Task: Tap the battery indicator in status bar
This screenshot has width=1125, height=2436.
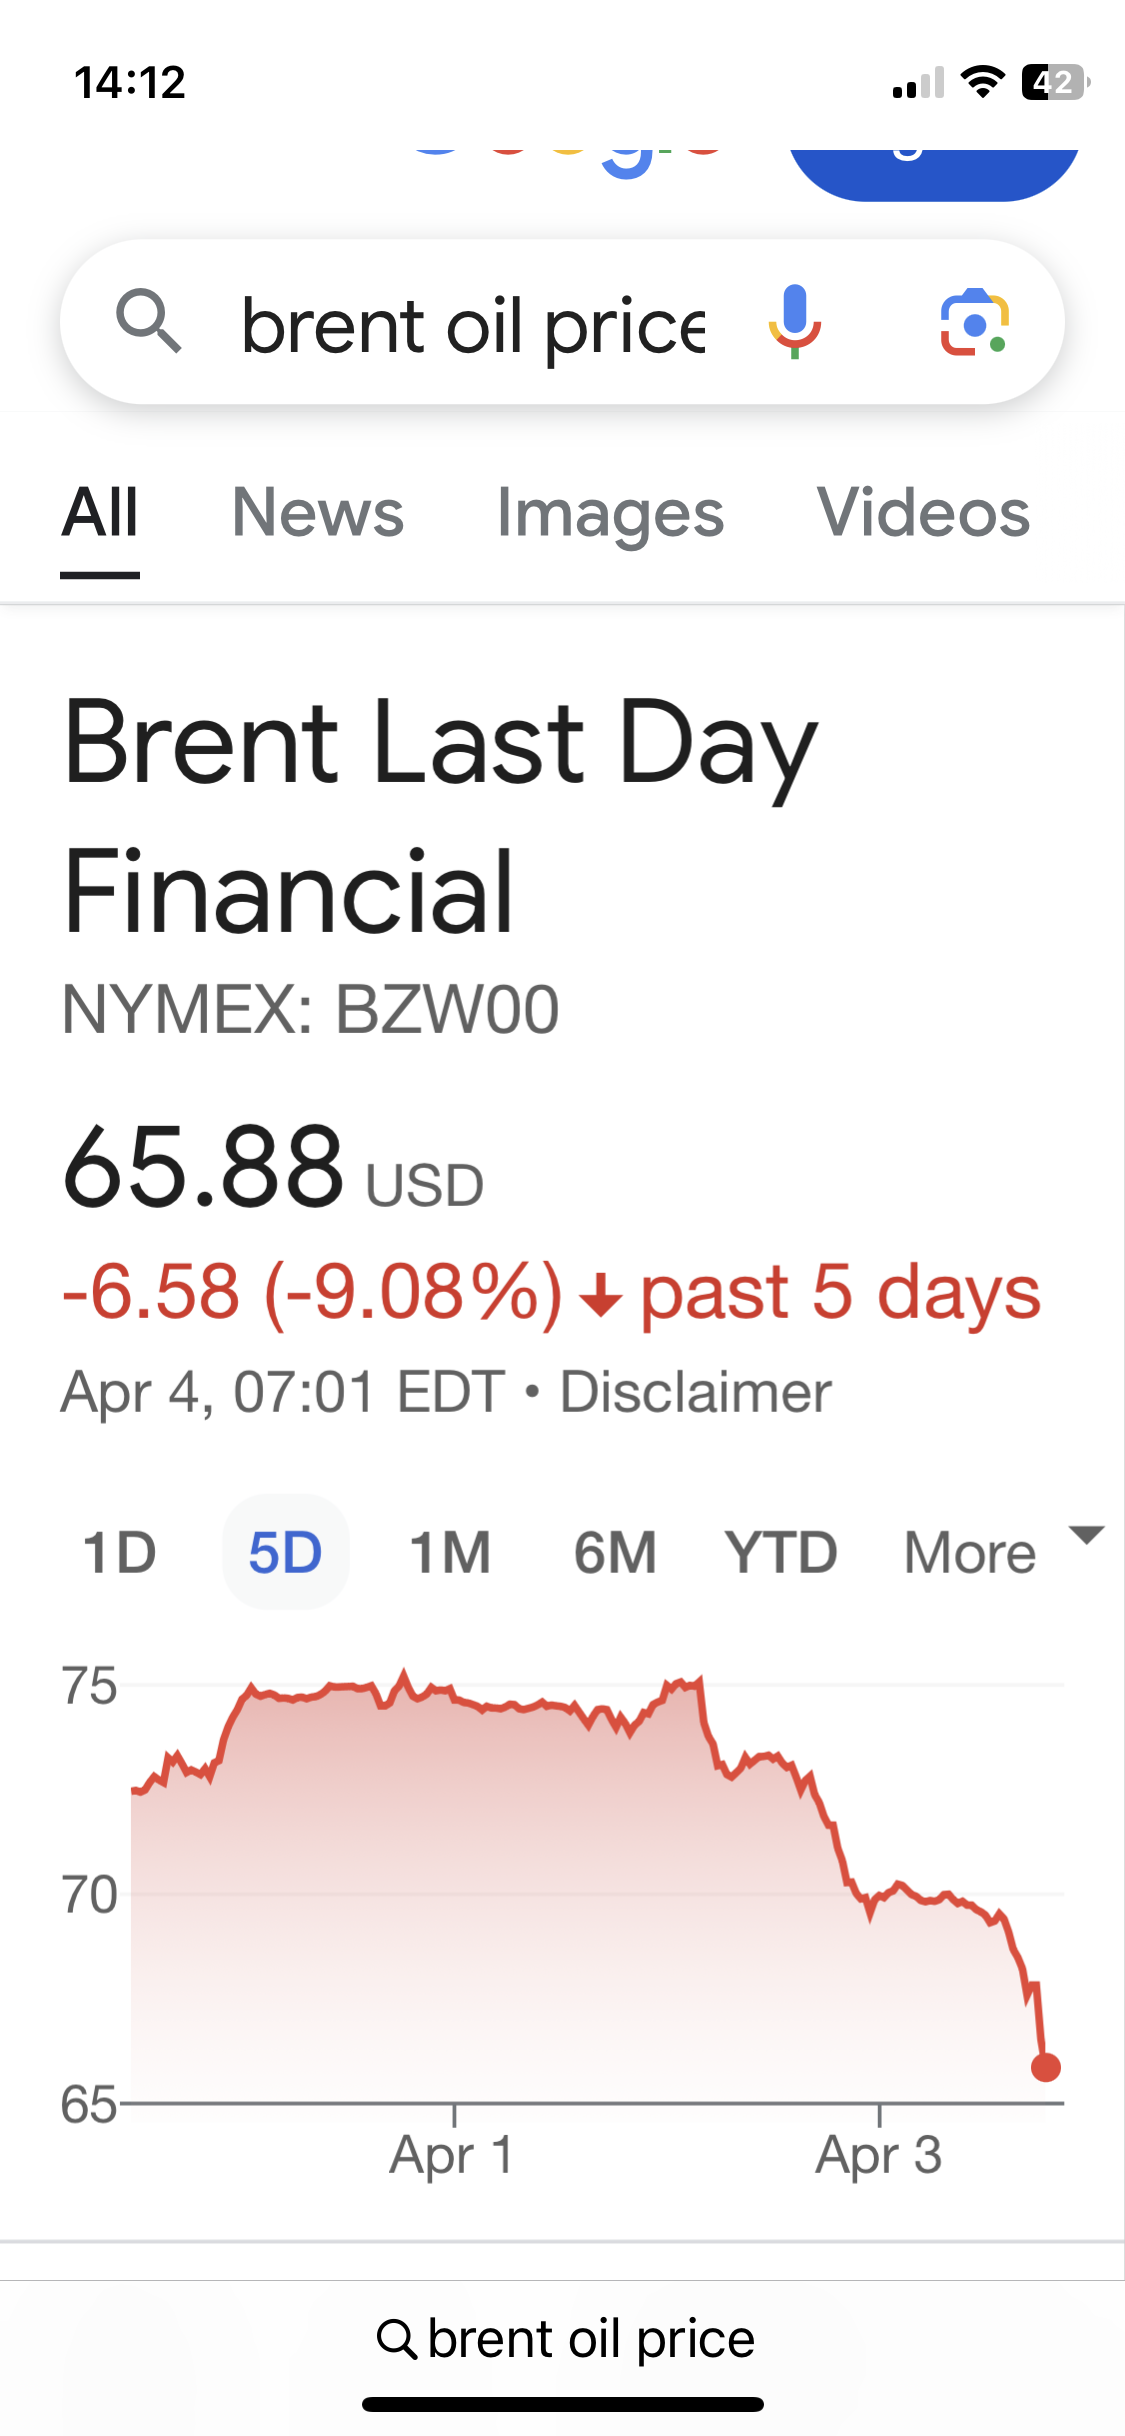Action: tap(1054, 82)
